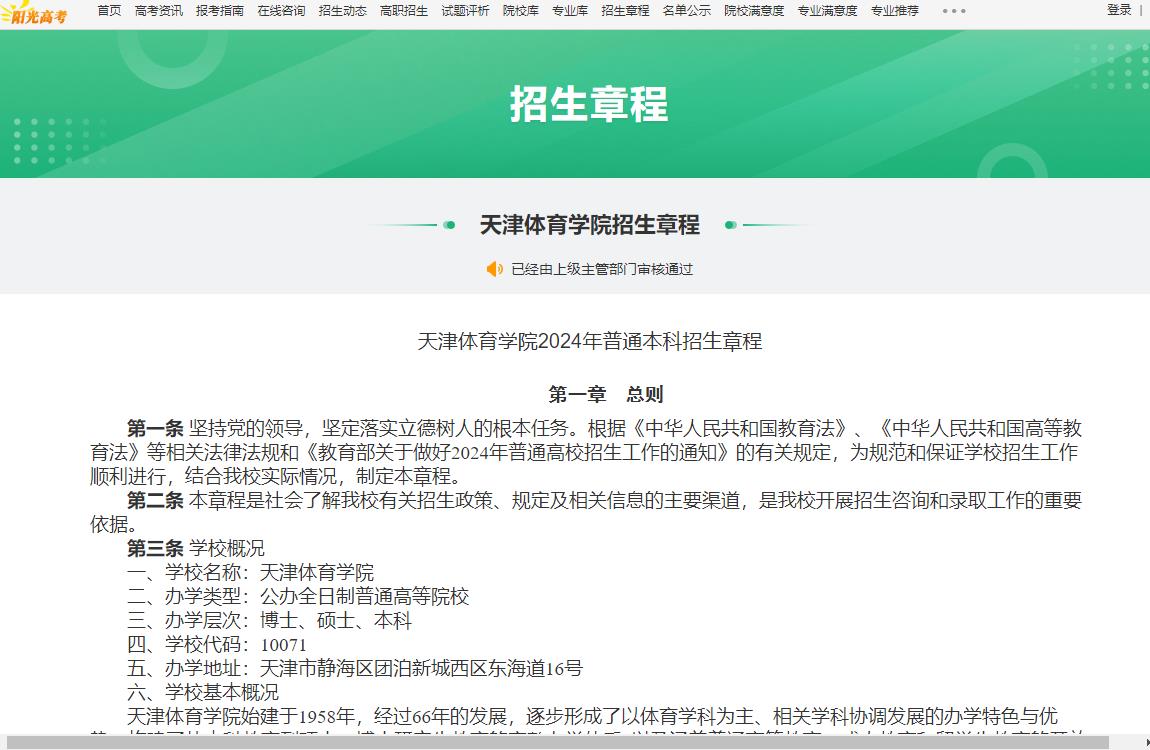Click the 学校代码:10071 line
Viewport: 1150px width, 750px height.
[x=217, y=644]
